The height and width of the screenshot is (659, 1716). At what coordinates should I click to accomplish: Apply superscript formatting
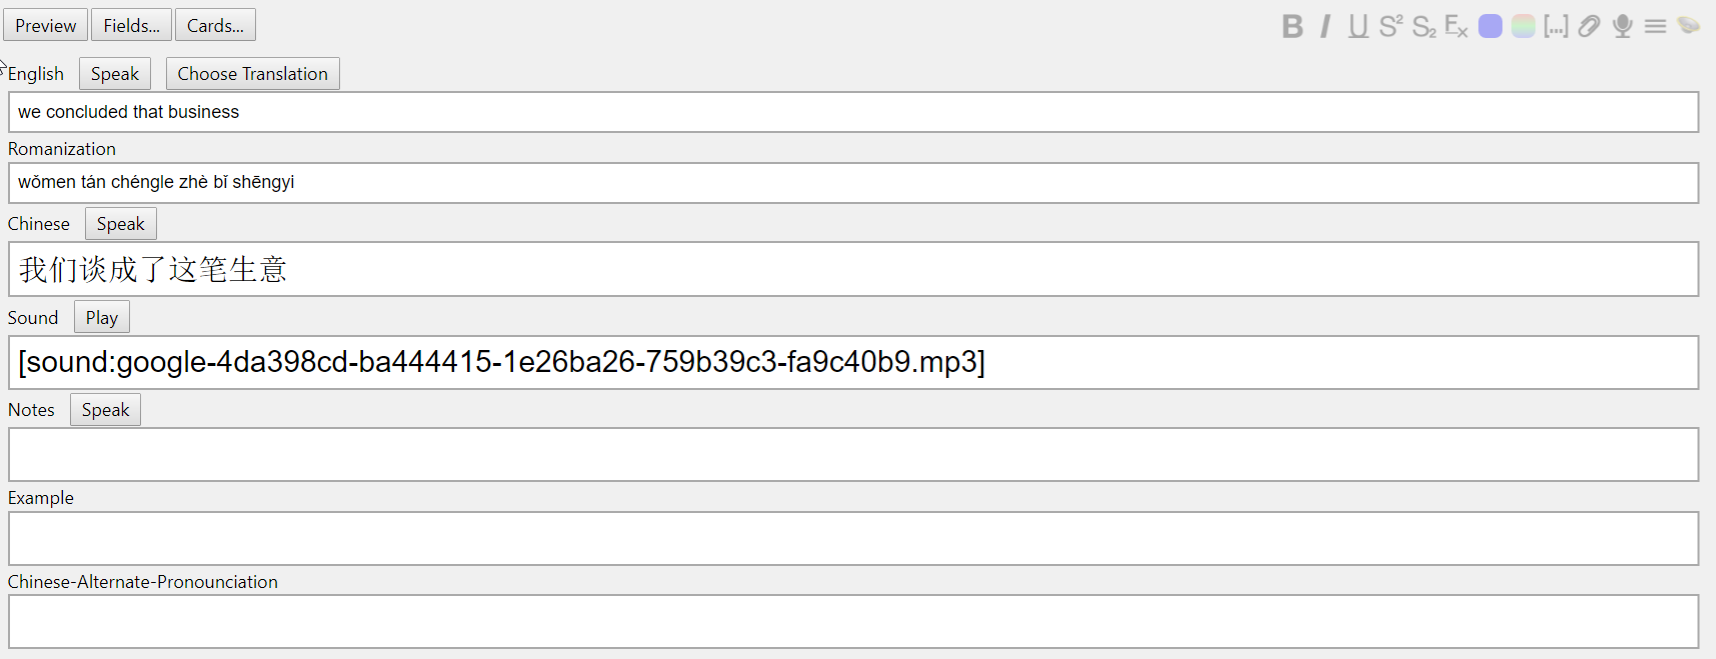tap(1390, 26)
